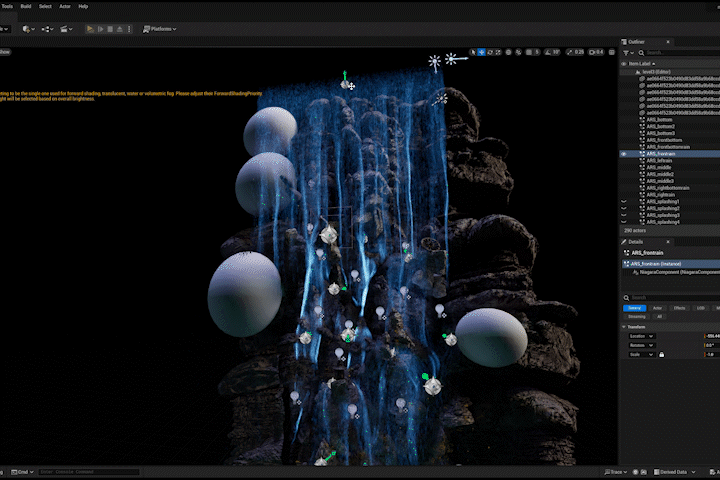
Task: Toggle the visibility column header eye
Action: [x=624, y=64]
